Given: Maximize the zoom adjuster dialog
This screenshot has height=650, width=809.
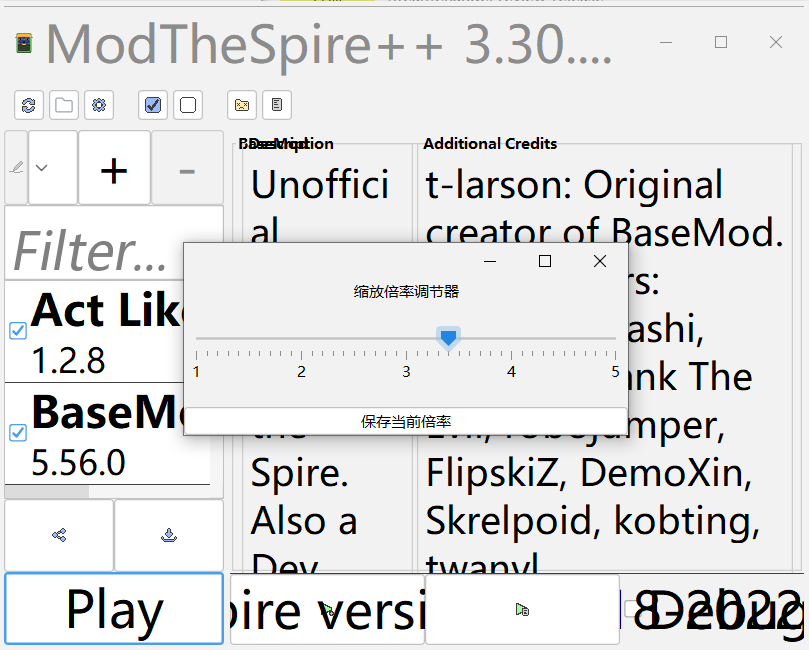Looking at the screenshot, I should point(545,261).
